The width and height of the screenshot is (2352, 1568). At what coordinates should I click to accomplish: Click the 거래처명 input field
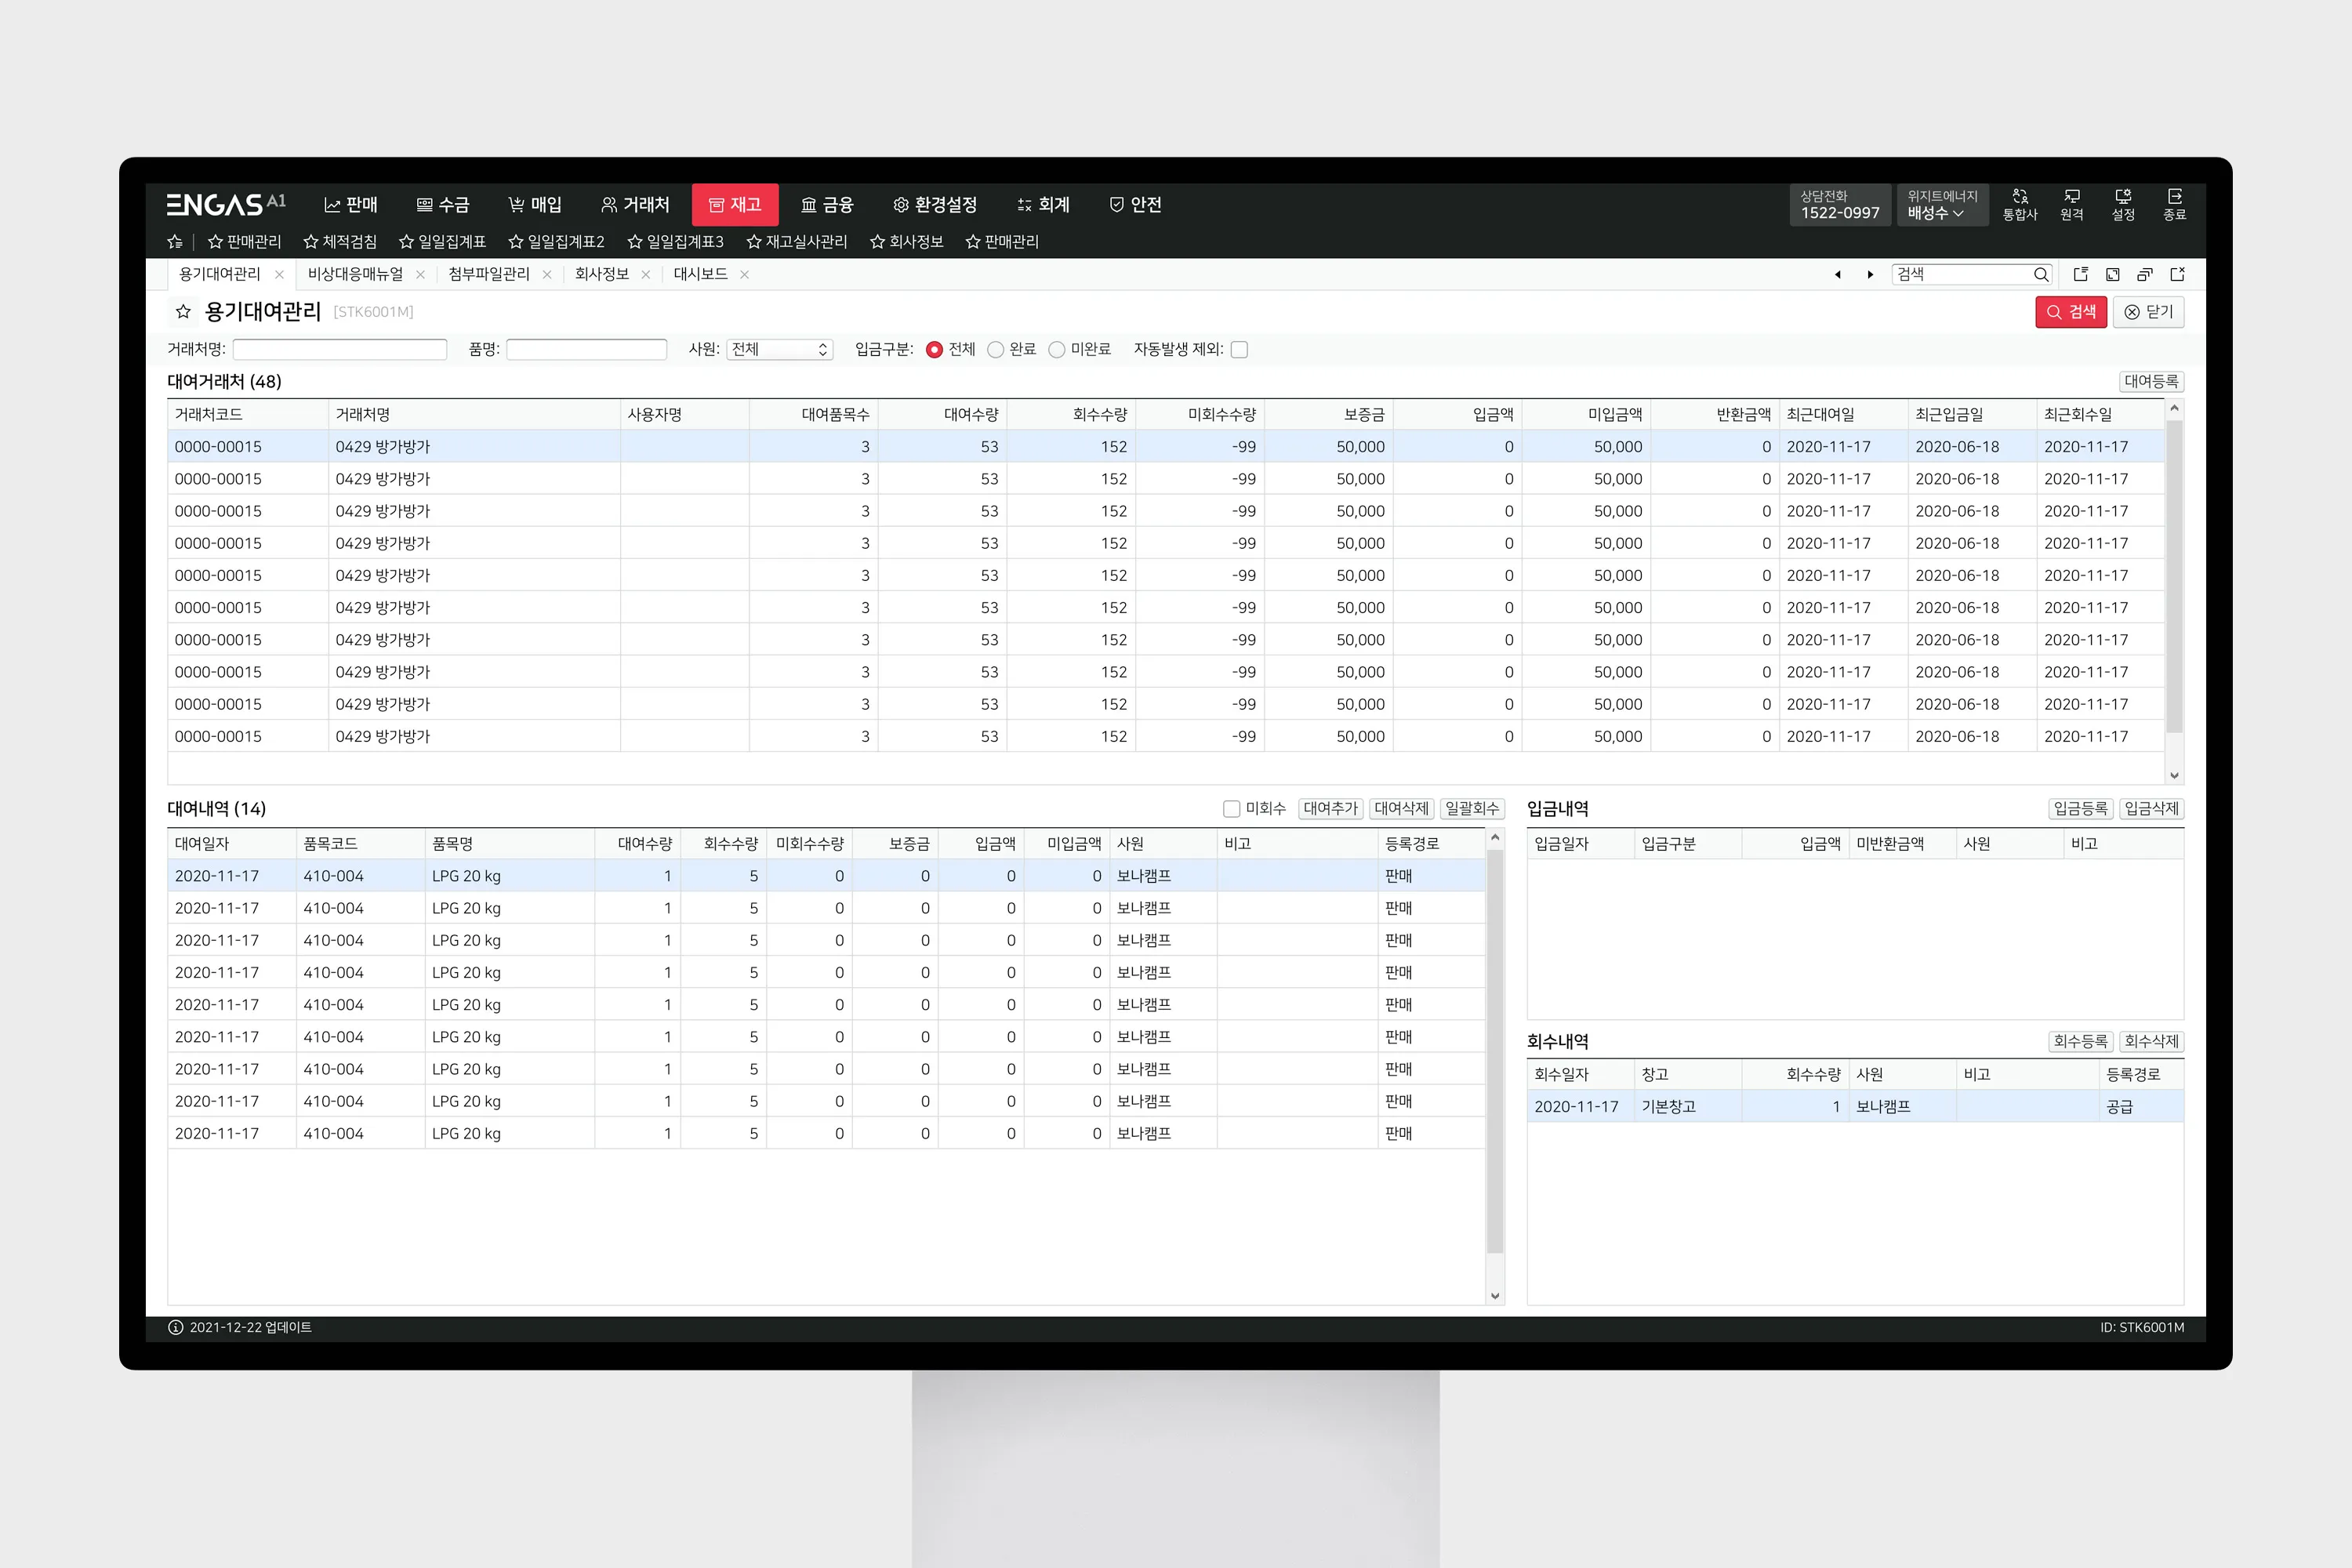click(x=339, y=349)
